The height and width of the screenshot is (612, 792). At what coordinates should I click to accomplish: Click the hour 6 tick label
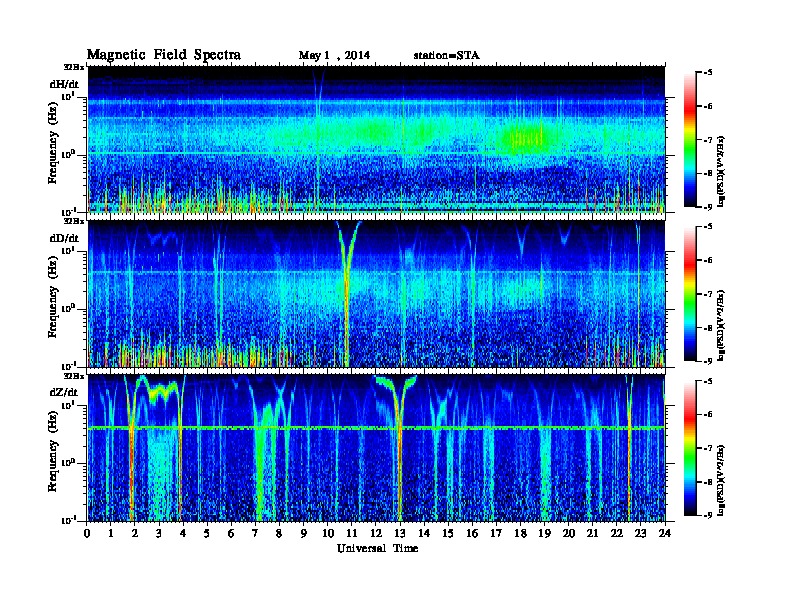(231, 533)
